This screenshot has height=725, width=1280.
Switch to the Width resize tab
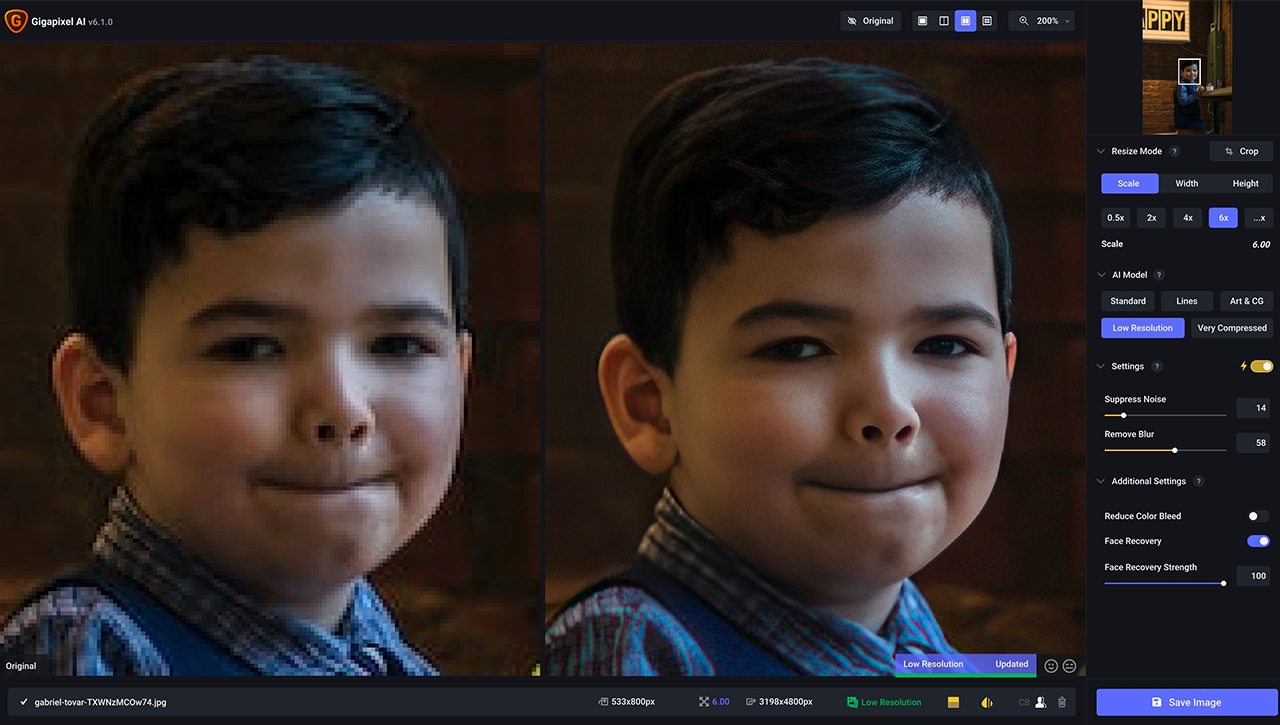[1186, 183]
